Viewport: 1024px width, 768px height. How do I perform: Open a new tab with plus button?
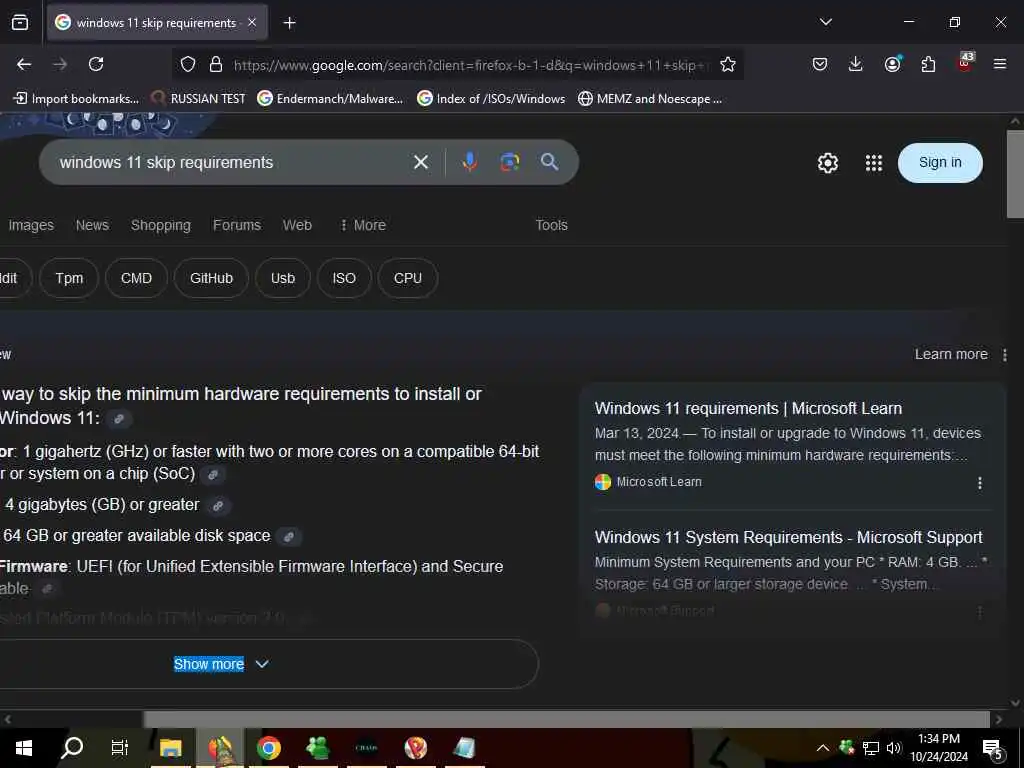289,23
